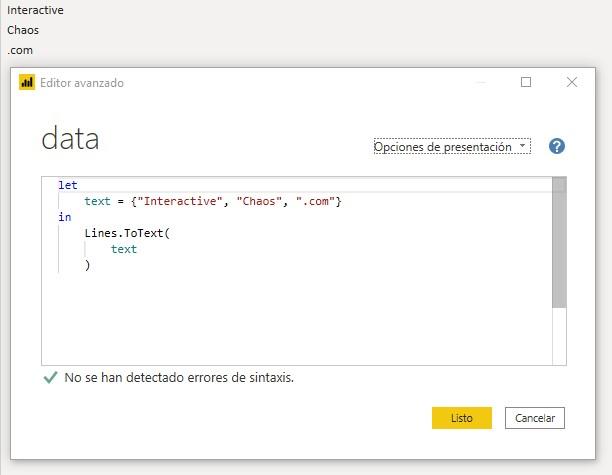Click the Power BI logo in title bar
This screenshot has width=612, height=475.
pyautogui.click(x=27, y=83)
